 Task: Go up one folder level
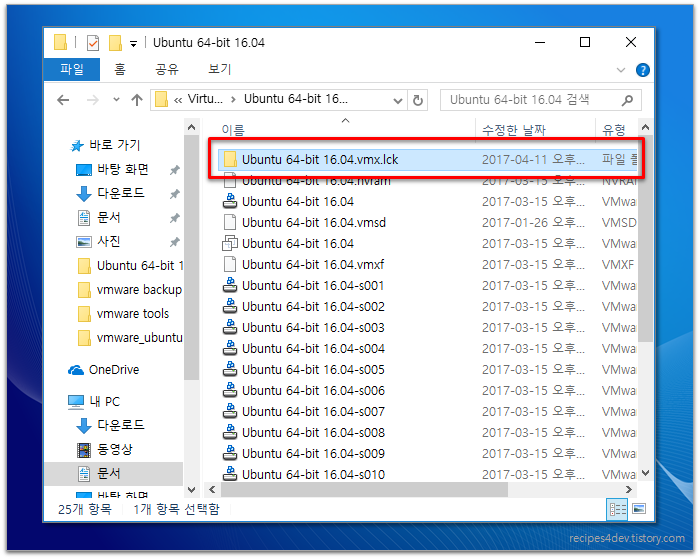click(x=137, y=100)
